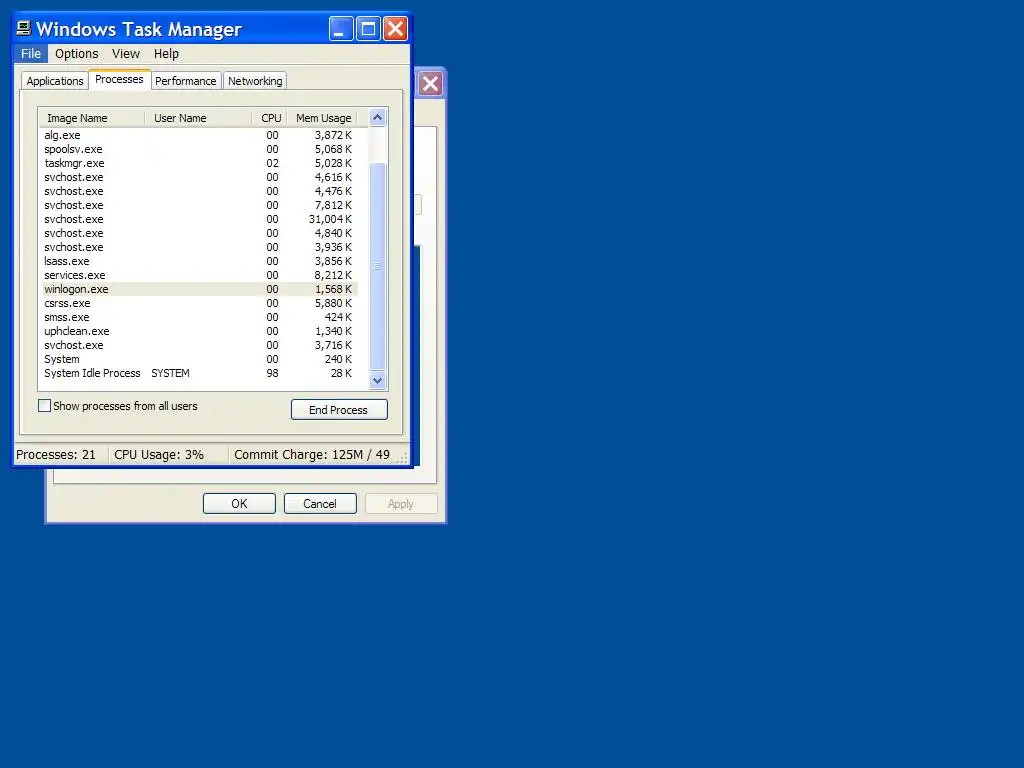Select the uphclean.exe process
The image size is (1024, 768).
(x=199, y=332)
